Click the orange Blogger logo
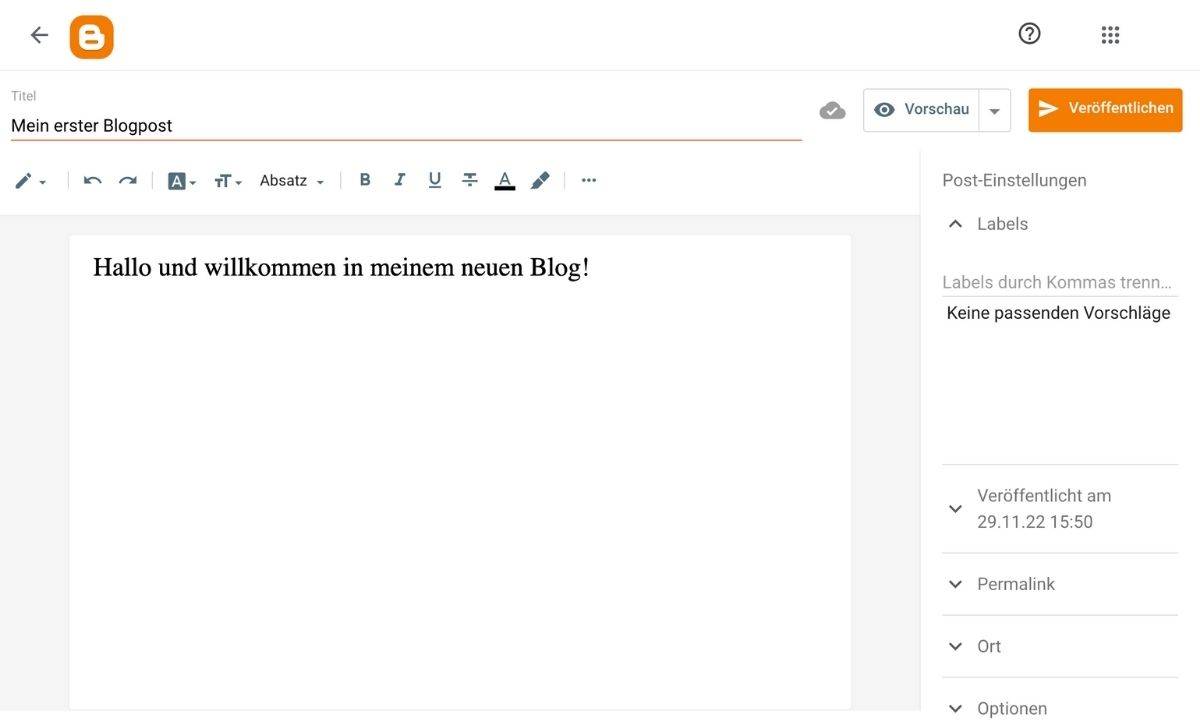Image resolution: width=1200 pixels, height=720 pixels. [91, 37]
